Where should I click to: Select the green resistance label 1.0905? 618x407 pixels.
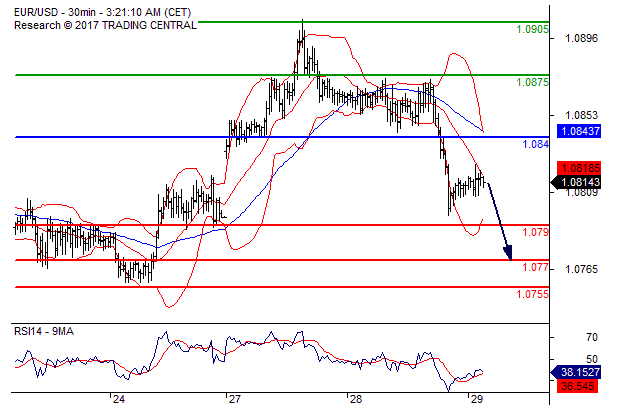(532, 29)
